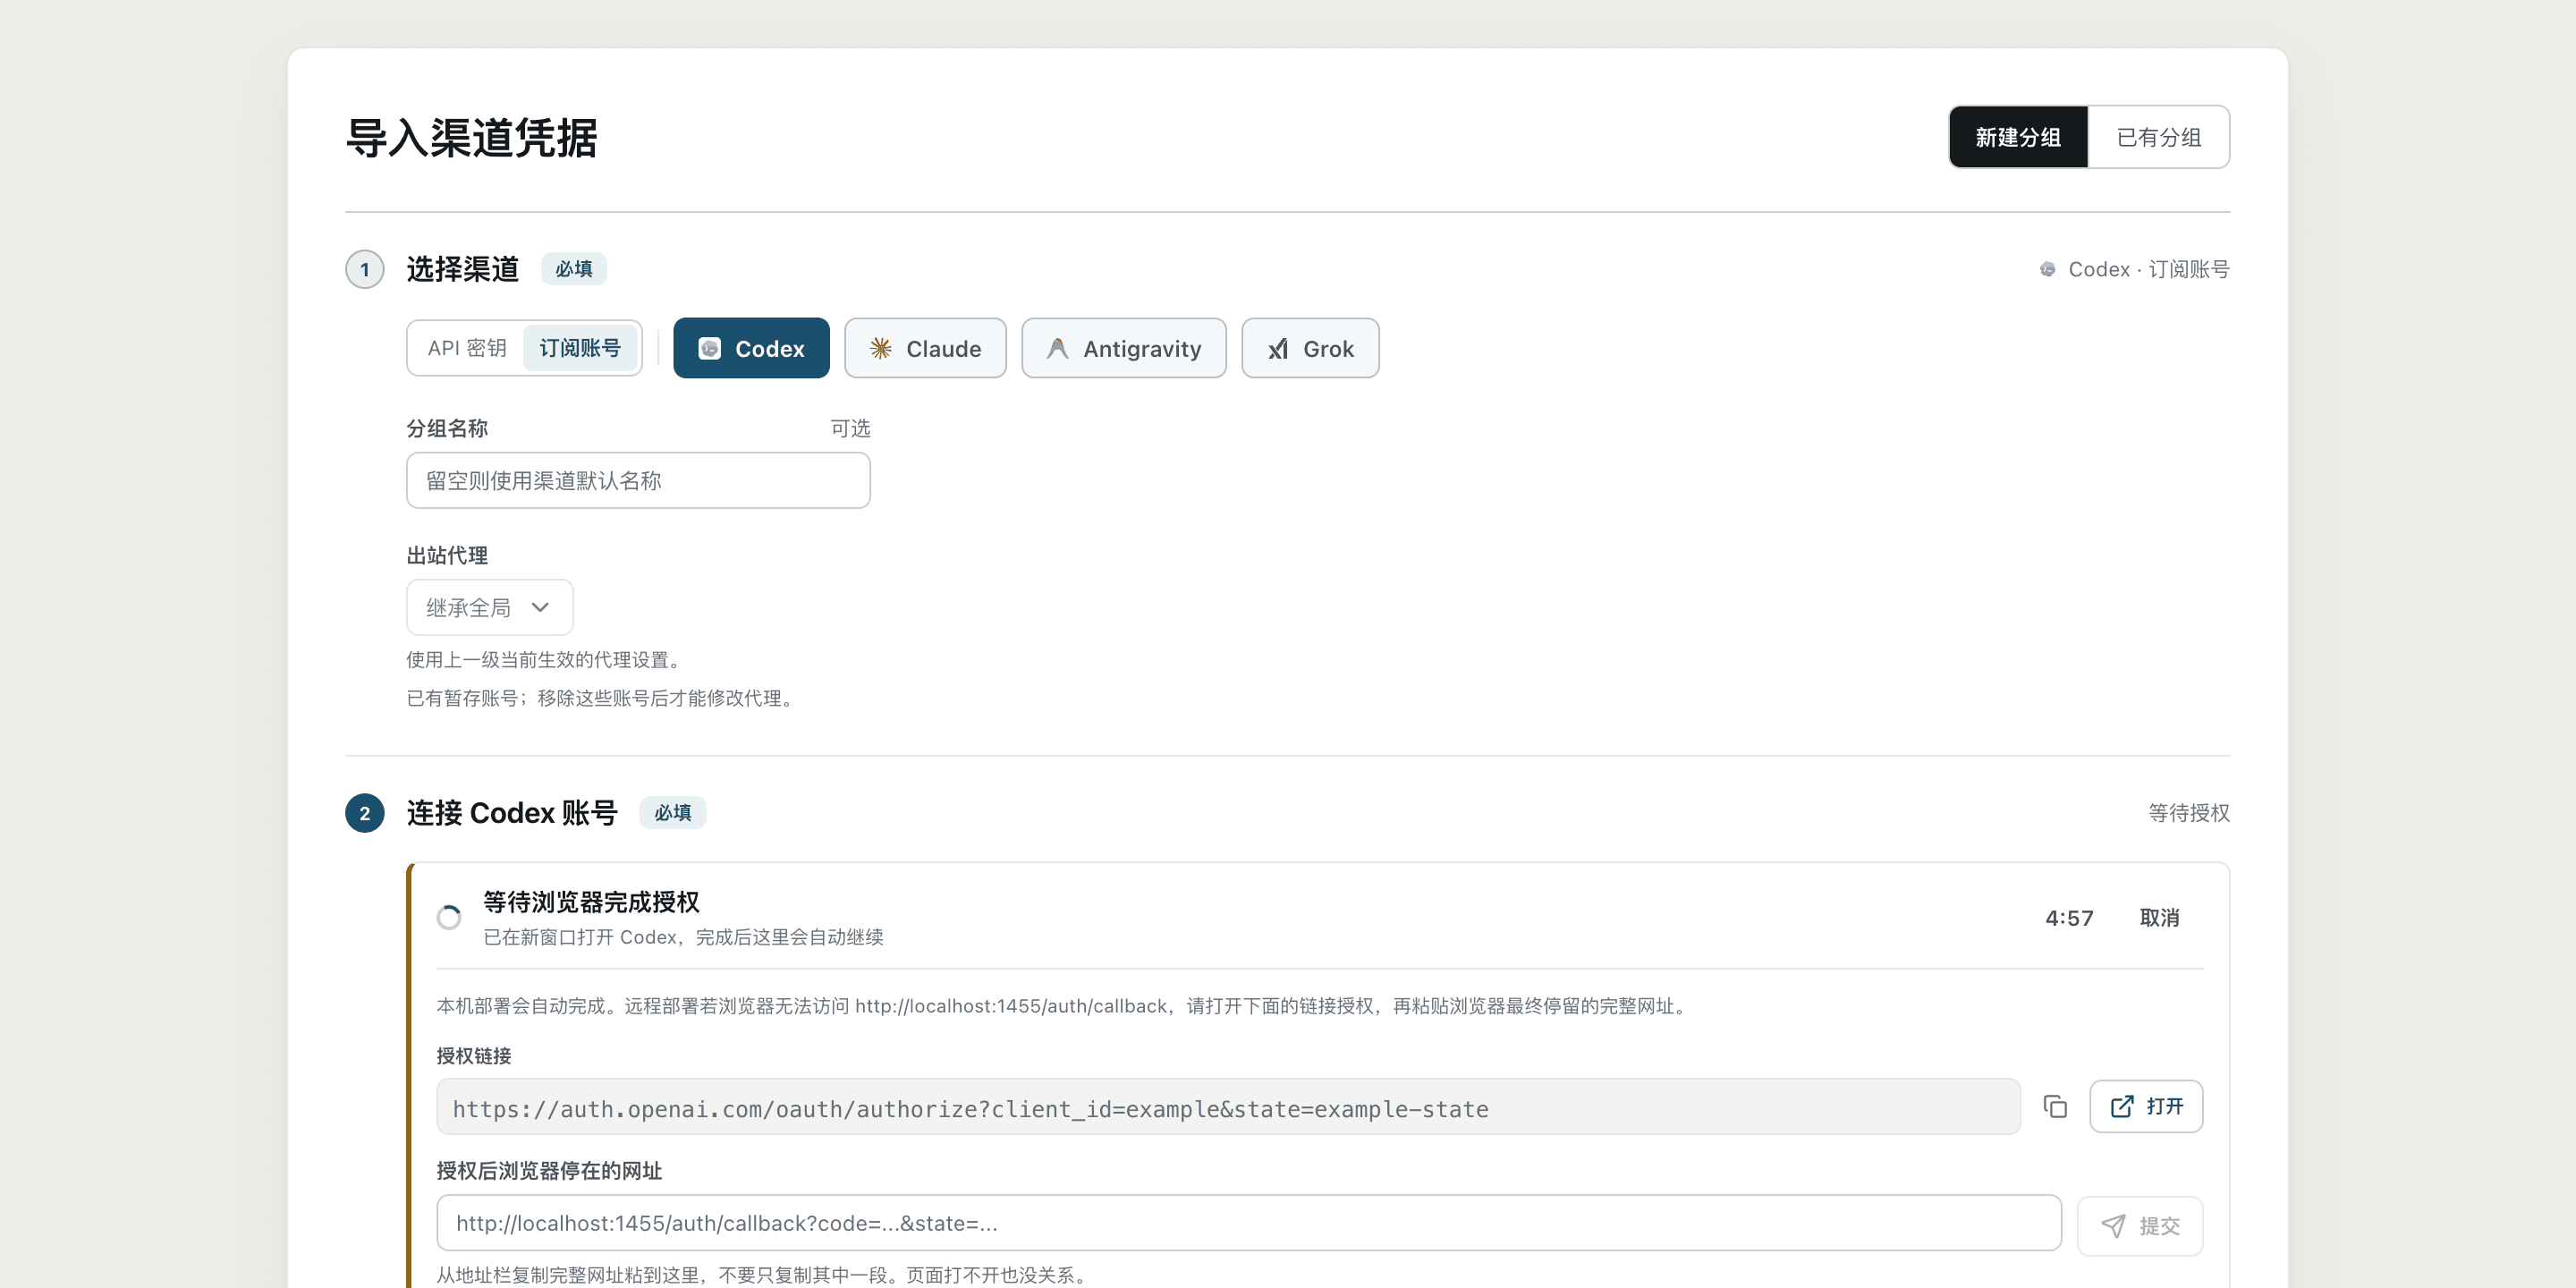2576x1288 pixels.
Task: Submit the callback URL with 提交
Action: coord(2140,1226)
